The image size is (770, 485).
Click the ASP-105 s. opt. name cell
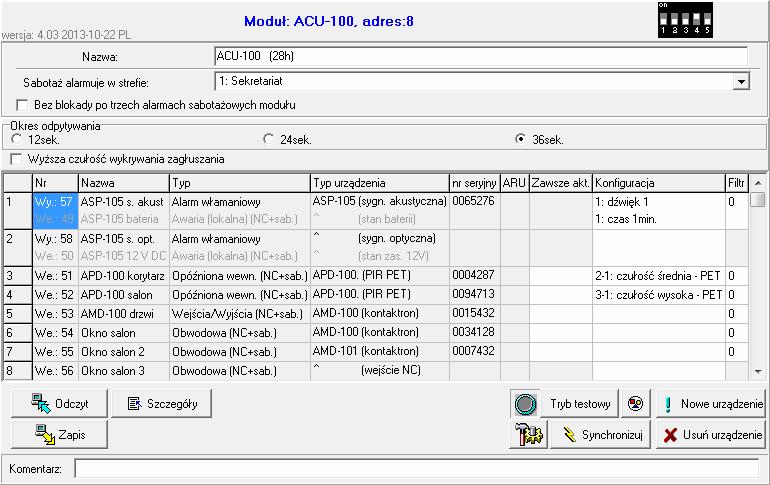[x=123, y=239]
